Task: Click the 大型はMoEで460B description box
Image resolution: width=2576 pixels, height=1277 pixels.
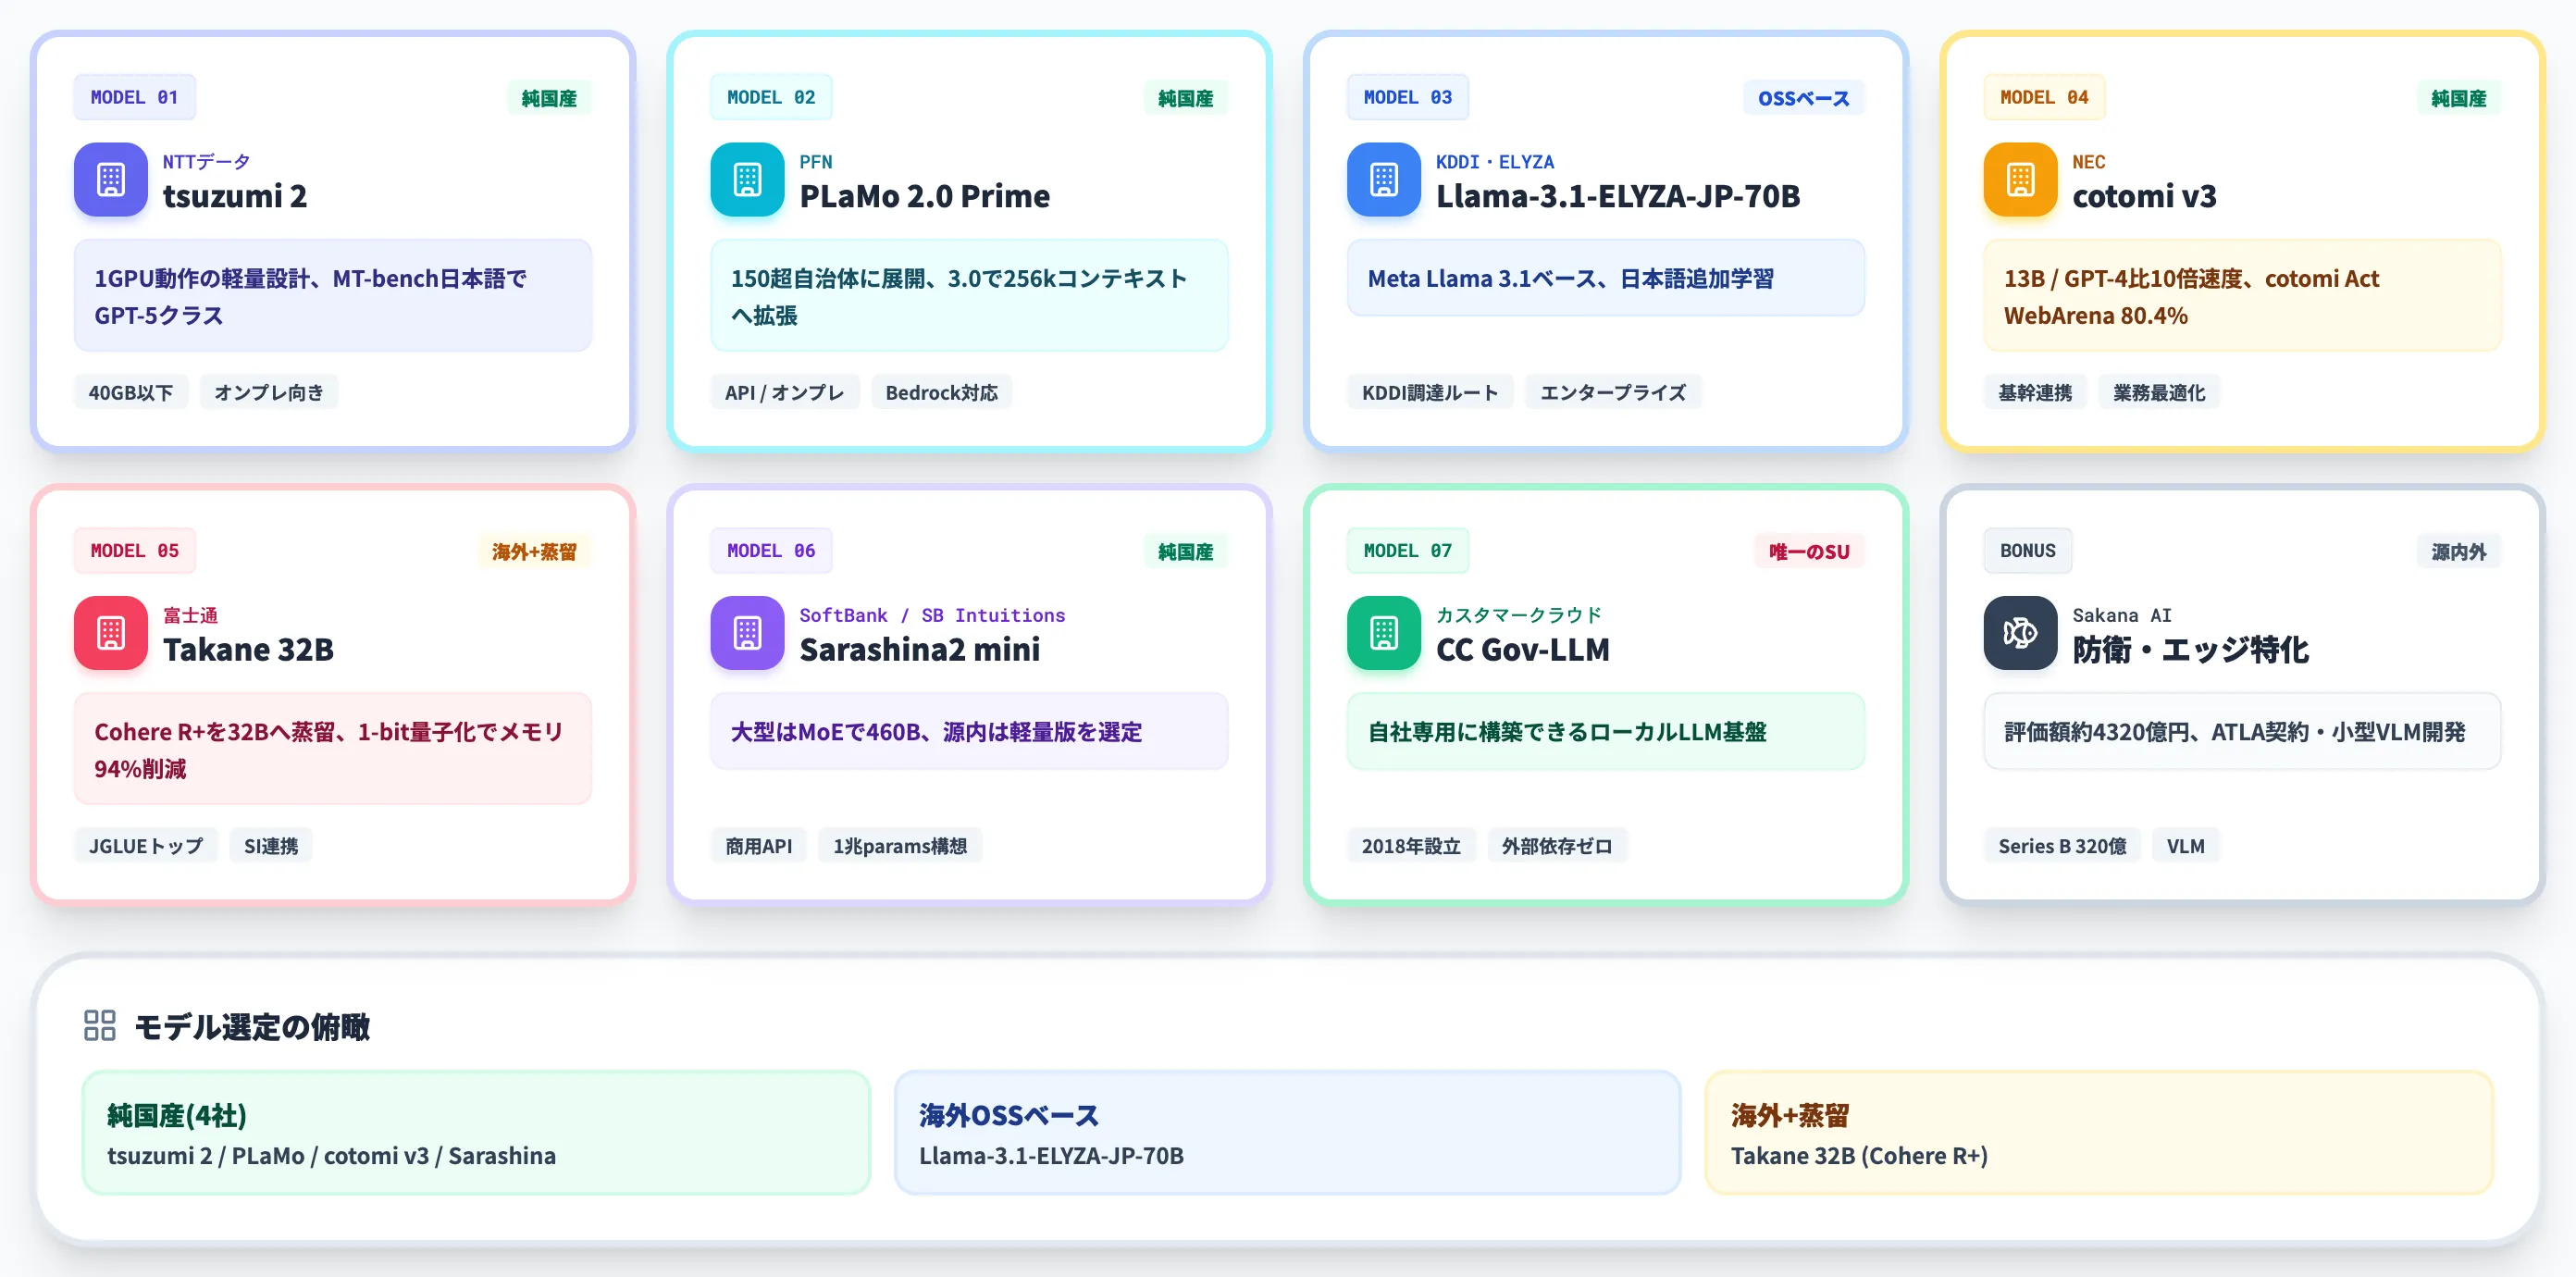Action: pos(969,731)
